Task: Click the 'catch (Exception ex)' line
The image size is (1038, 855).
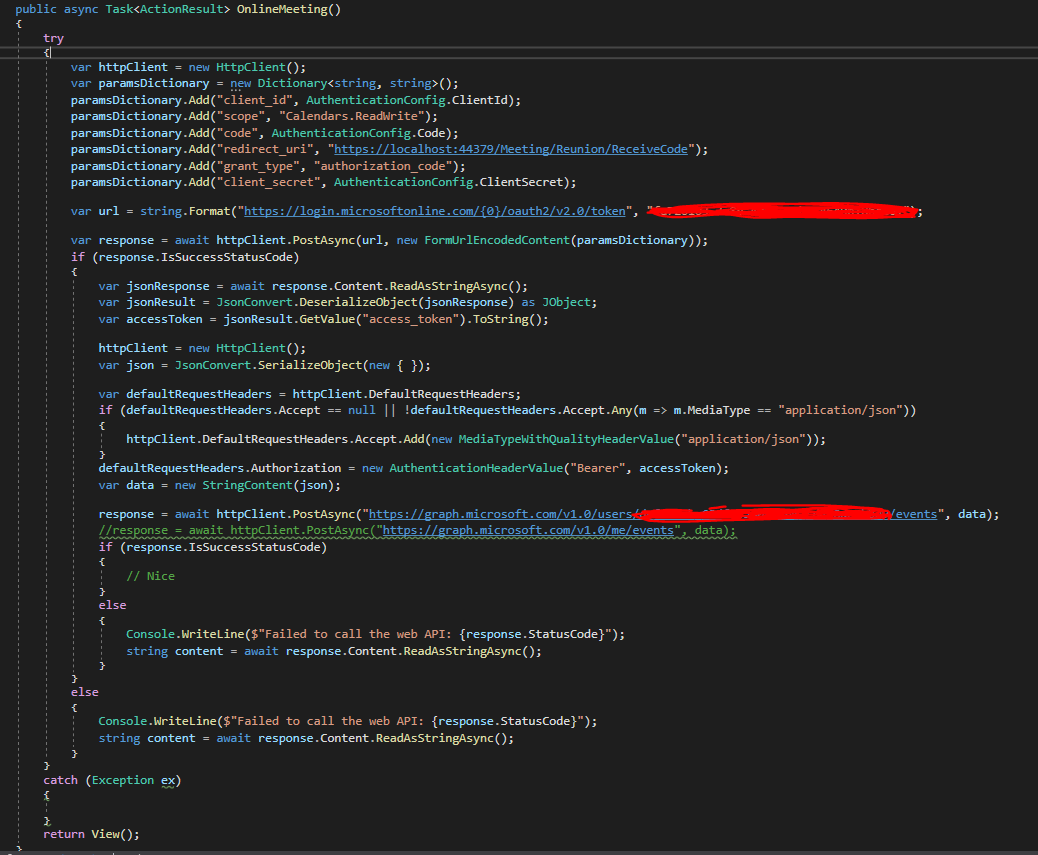Action: (112, 780)
